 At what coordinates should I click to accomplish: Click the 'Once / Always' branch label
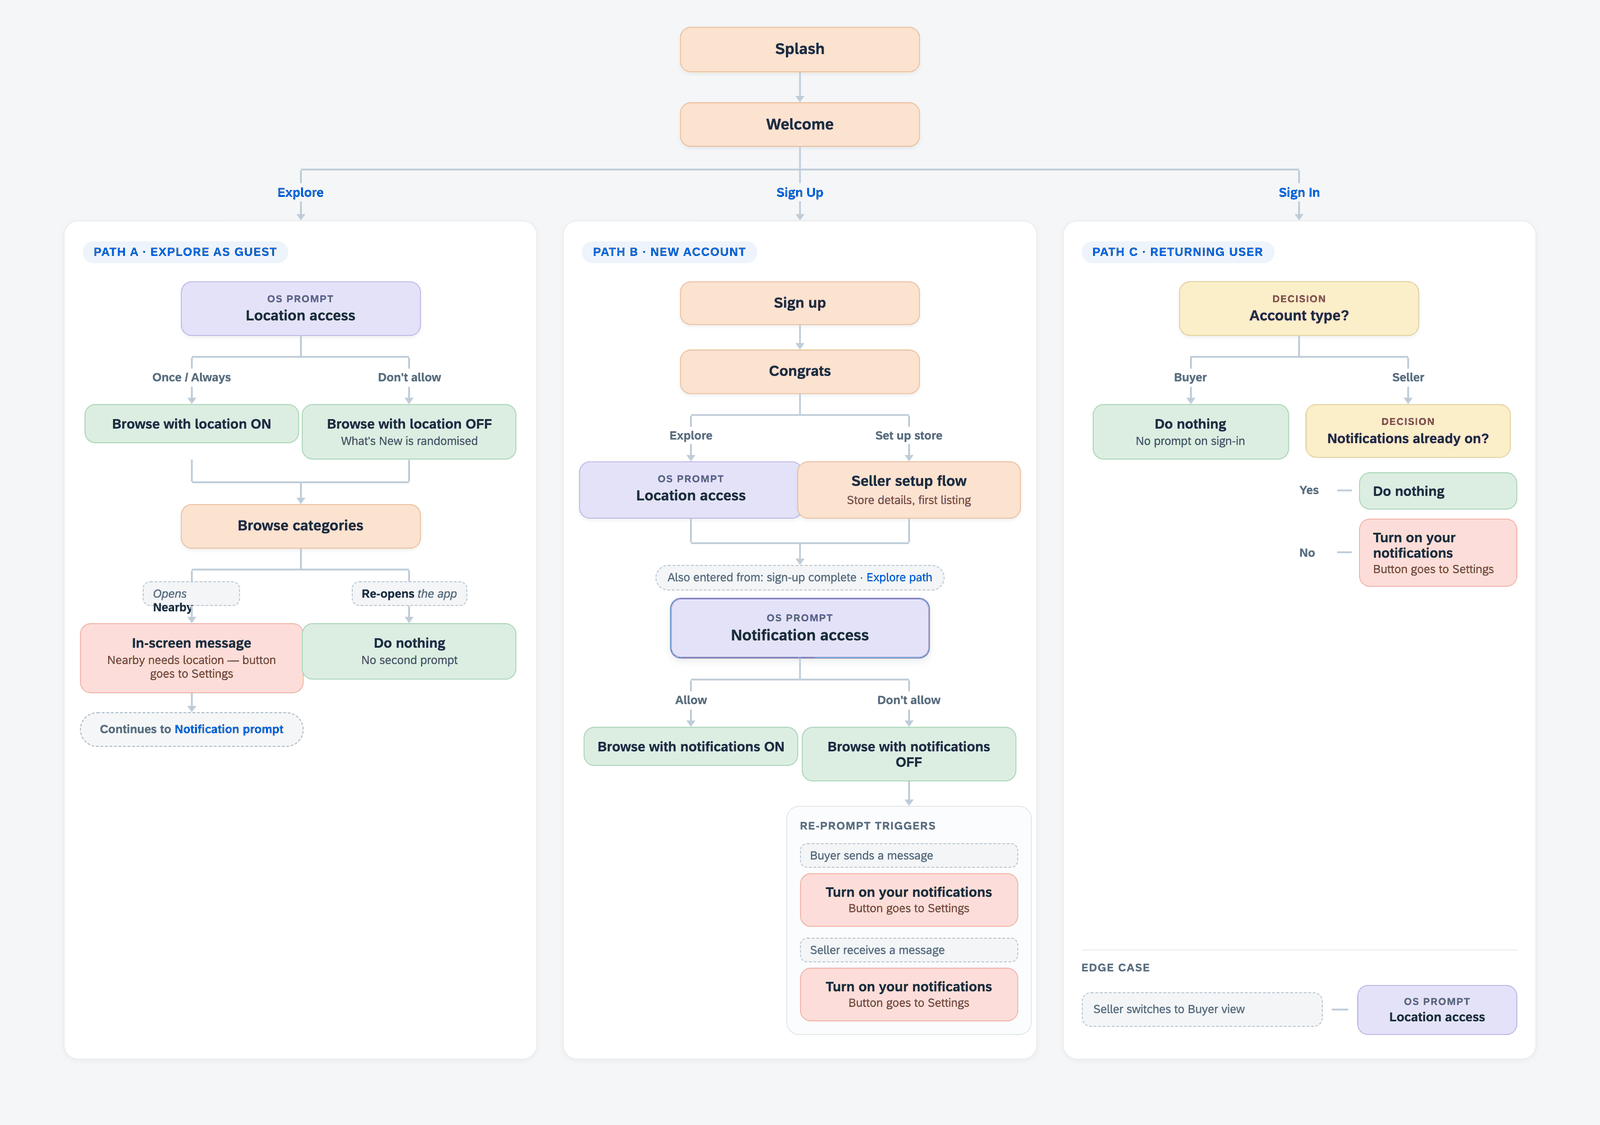191,377
